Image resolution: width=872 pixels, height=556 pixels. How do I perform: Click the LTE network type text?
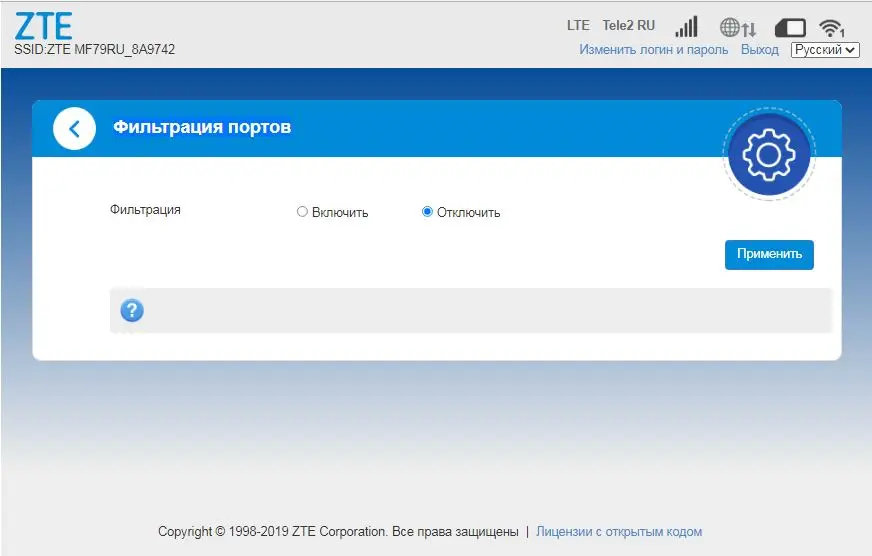[578, 26]
